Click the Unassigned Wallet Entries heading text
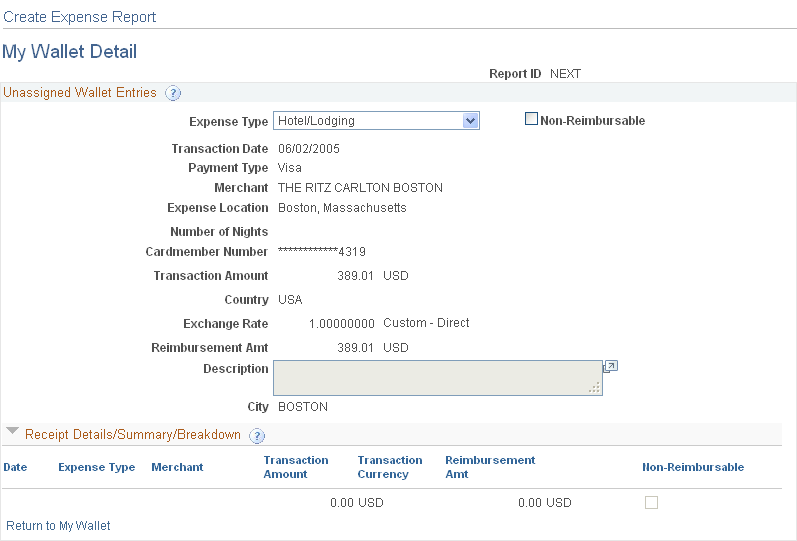Viewport: 797px width, 541px height. coord(80,93)
